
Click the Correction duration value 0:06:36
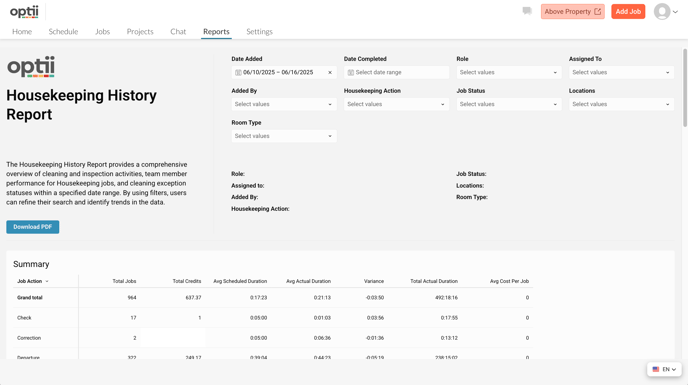coord(322,338)
